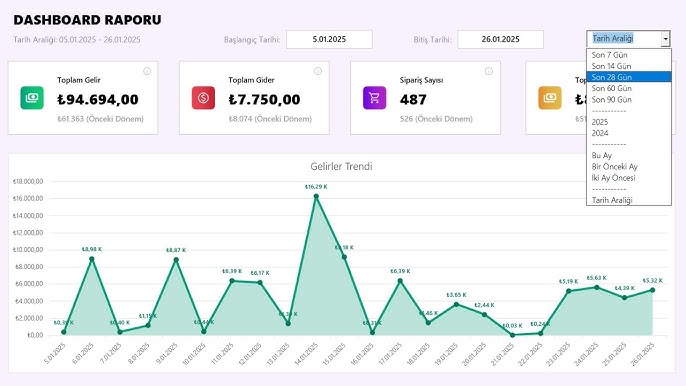Click the green Toplam Gelir money icon
The image size is (686, 386).
pyautogui.click(x=32, y=98)
